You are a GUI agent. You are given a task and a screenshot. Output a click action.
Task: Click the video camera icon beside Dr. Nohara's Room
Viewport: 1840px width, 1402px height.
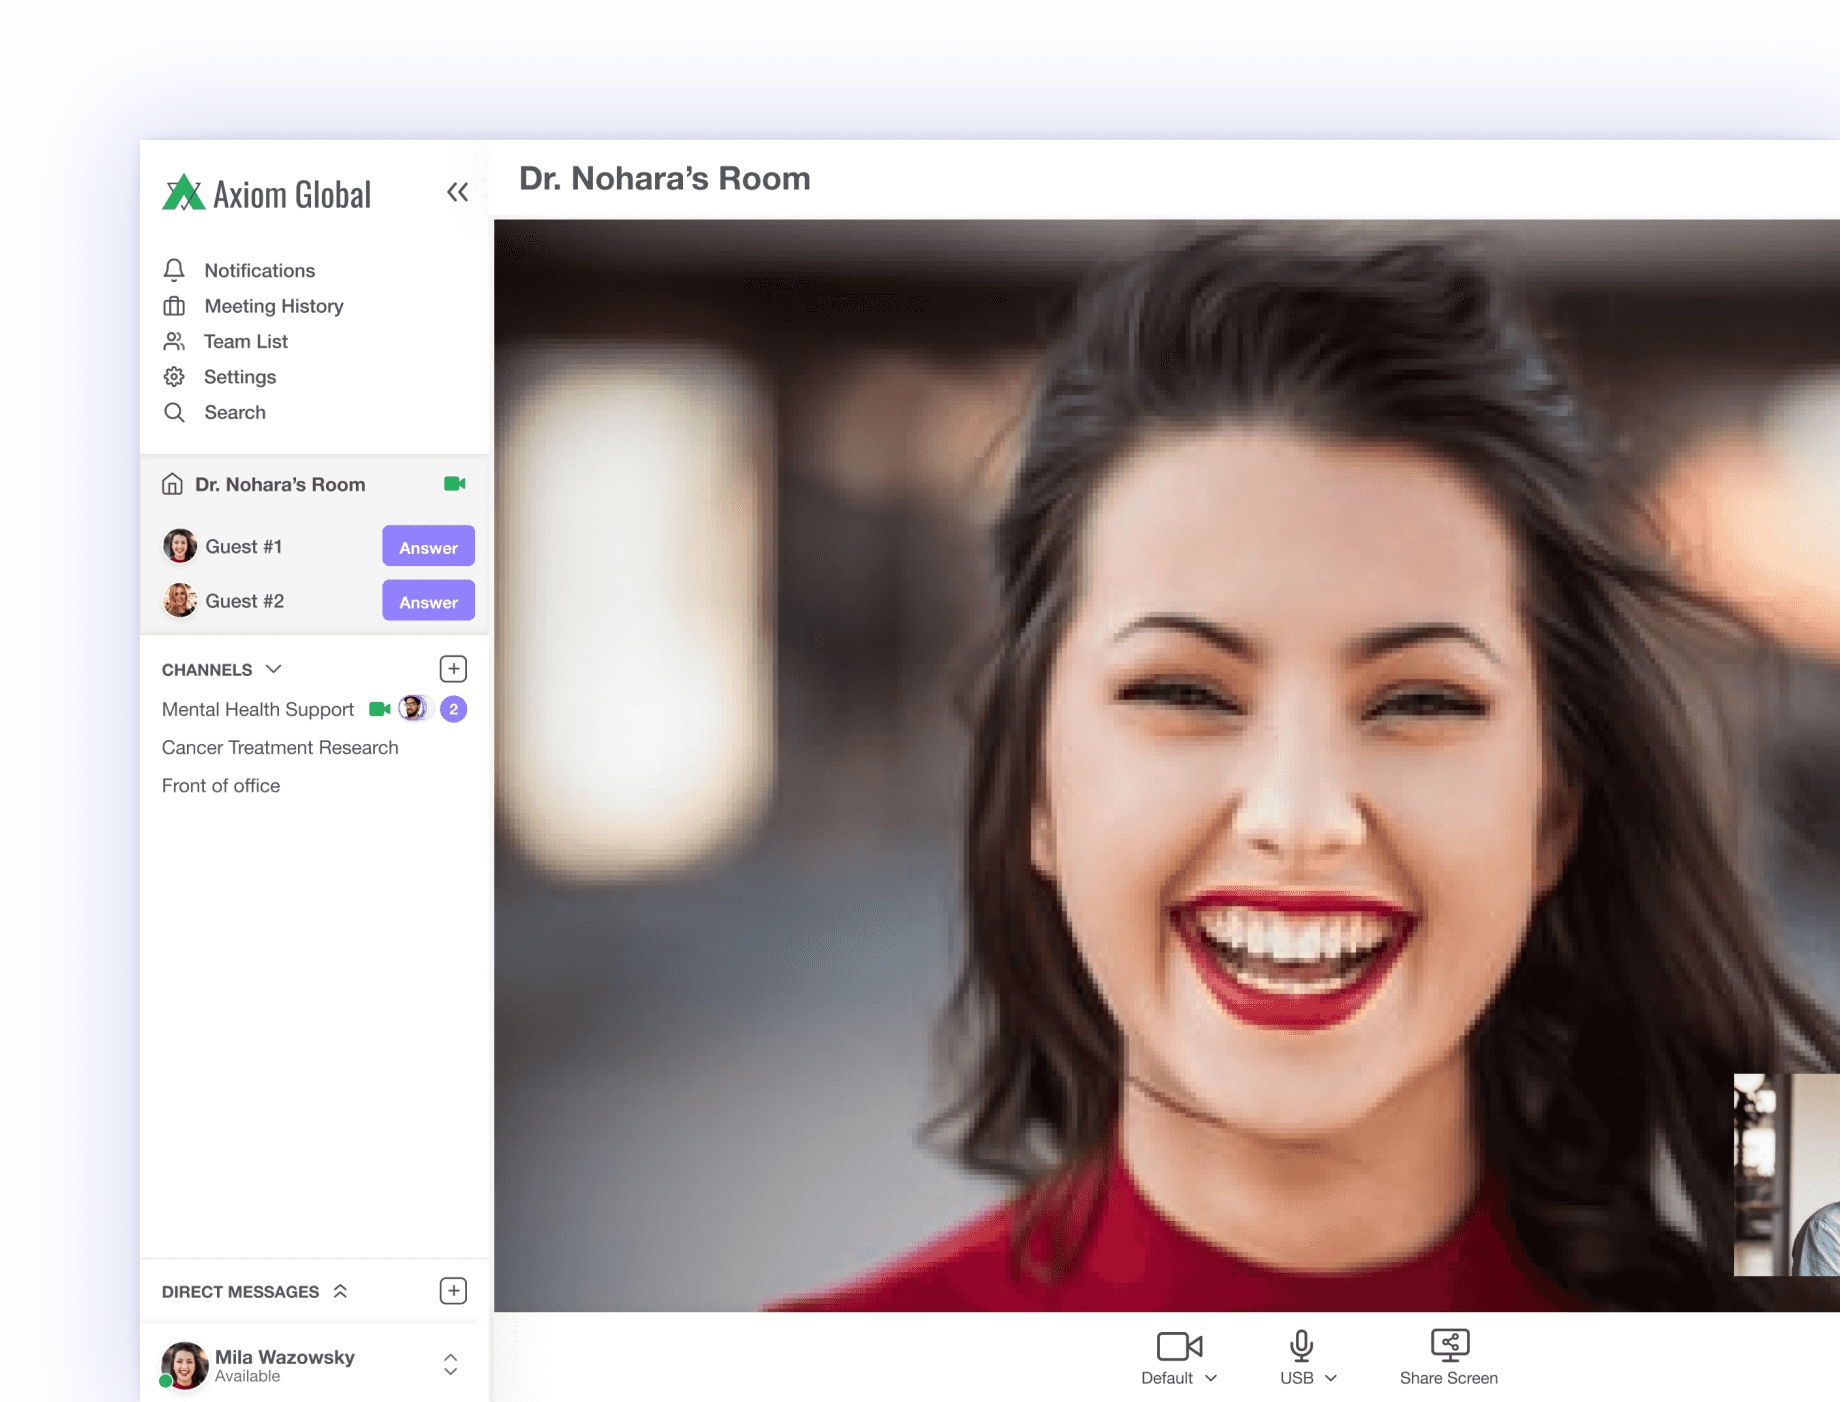pyautogui.click(x=455, y=484)
